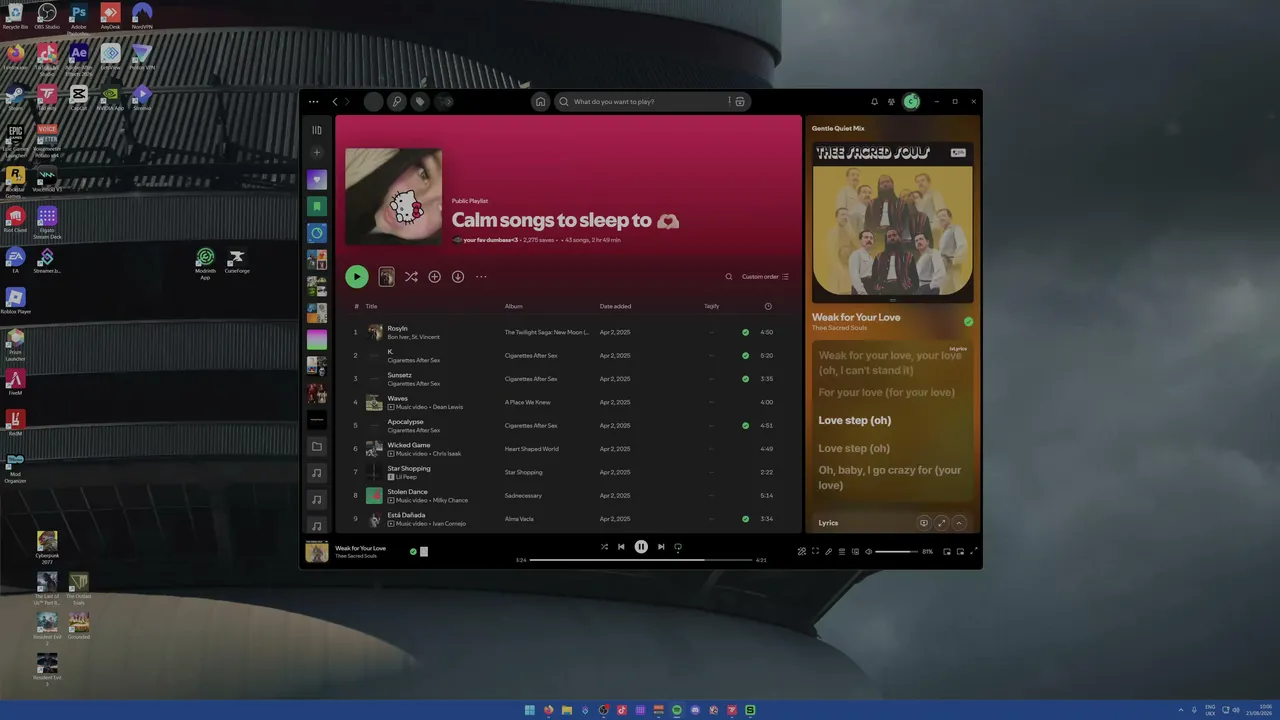The height and width of the screenshot is (720, 1280).
Task: Download the playlist for offline
Action: pyautogui.click(x=457, y=277)
